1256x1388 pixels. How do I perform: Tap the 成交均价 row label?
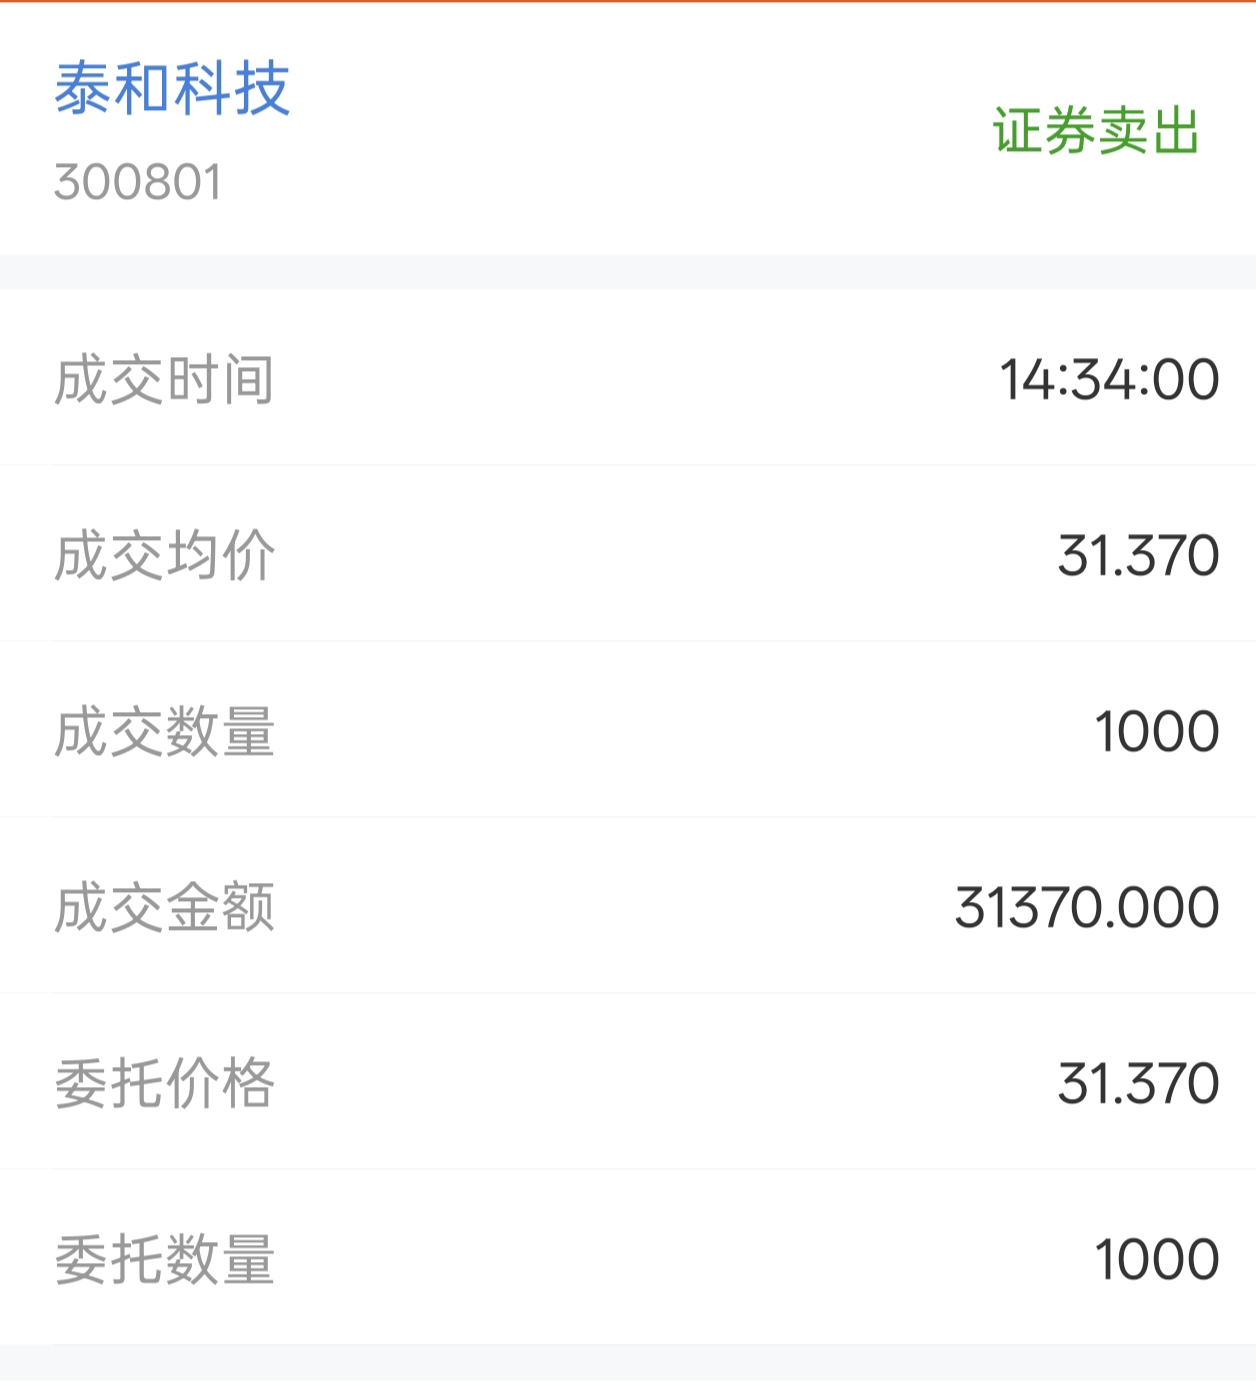point(165,556)
